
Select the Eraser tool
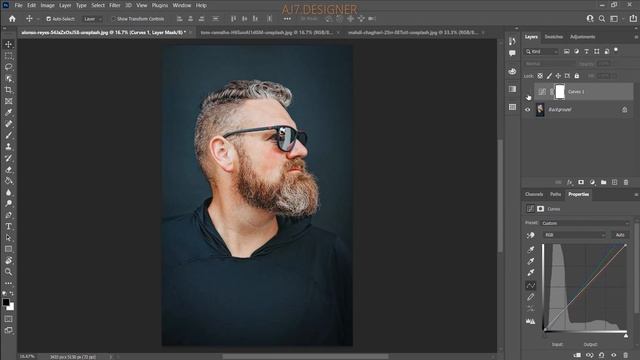tap(9, 169)
